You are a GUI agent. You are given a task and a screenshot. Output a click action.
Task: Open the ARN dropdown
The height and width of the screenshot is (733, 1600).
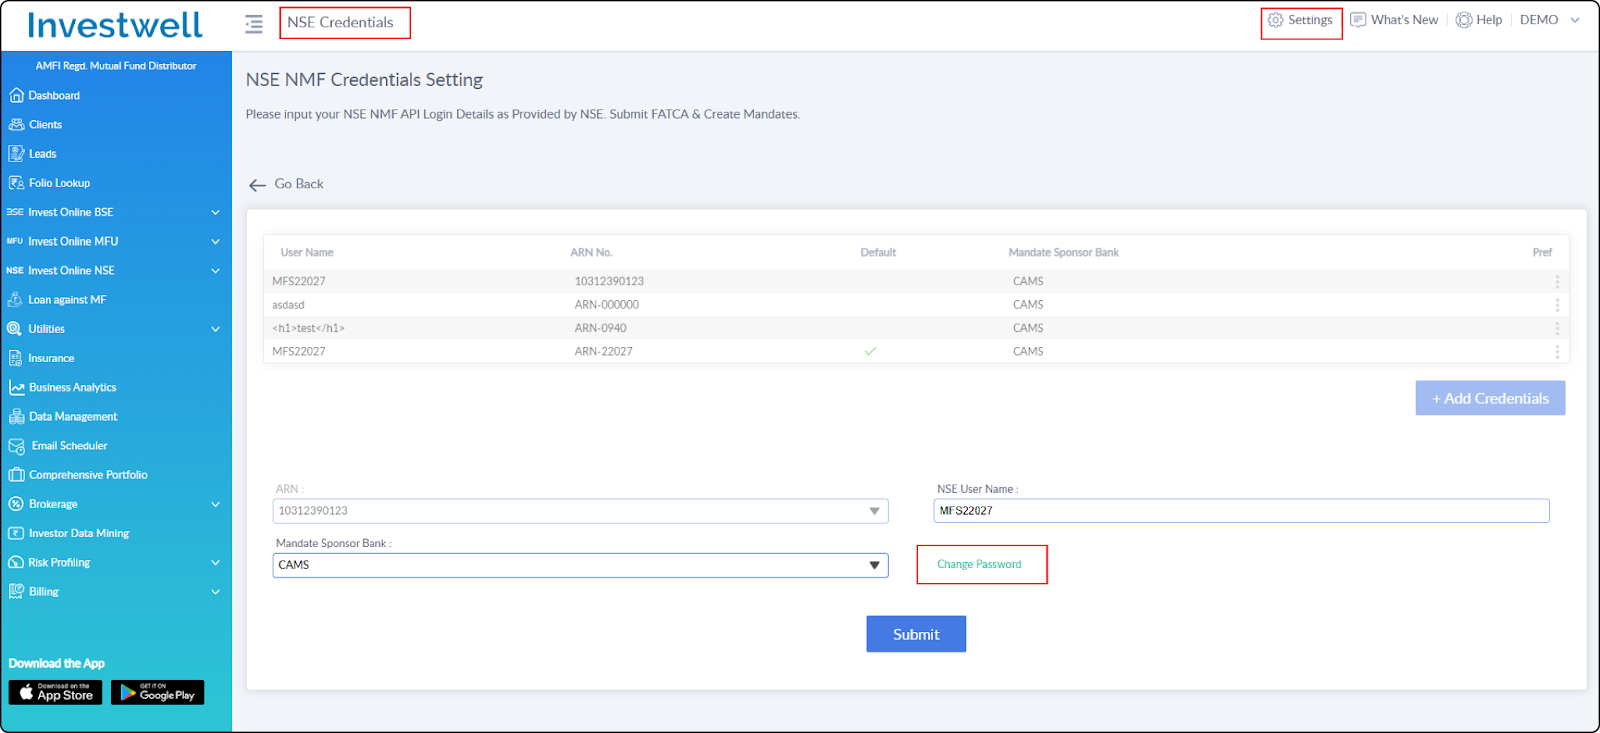click(580, 511)
